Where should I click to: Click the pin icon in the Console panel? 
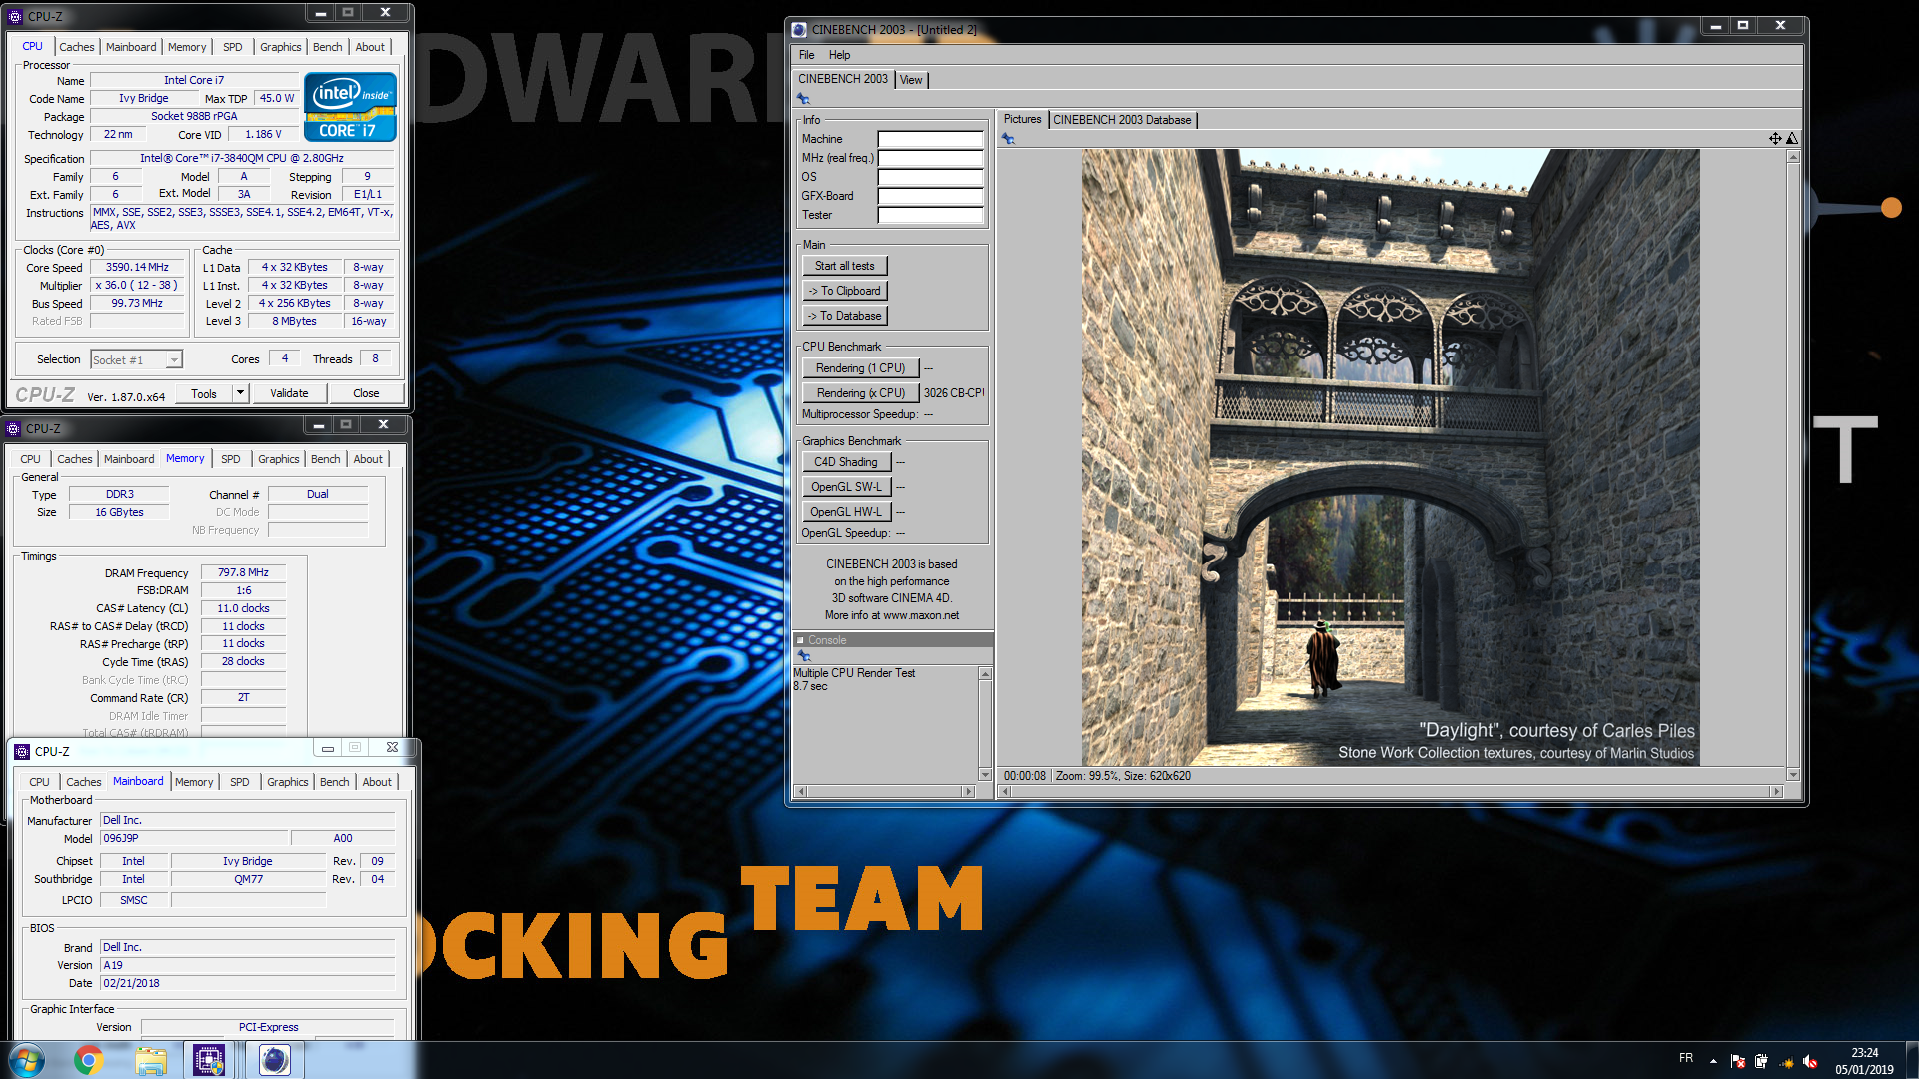803,656
